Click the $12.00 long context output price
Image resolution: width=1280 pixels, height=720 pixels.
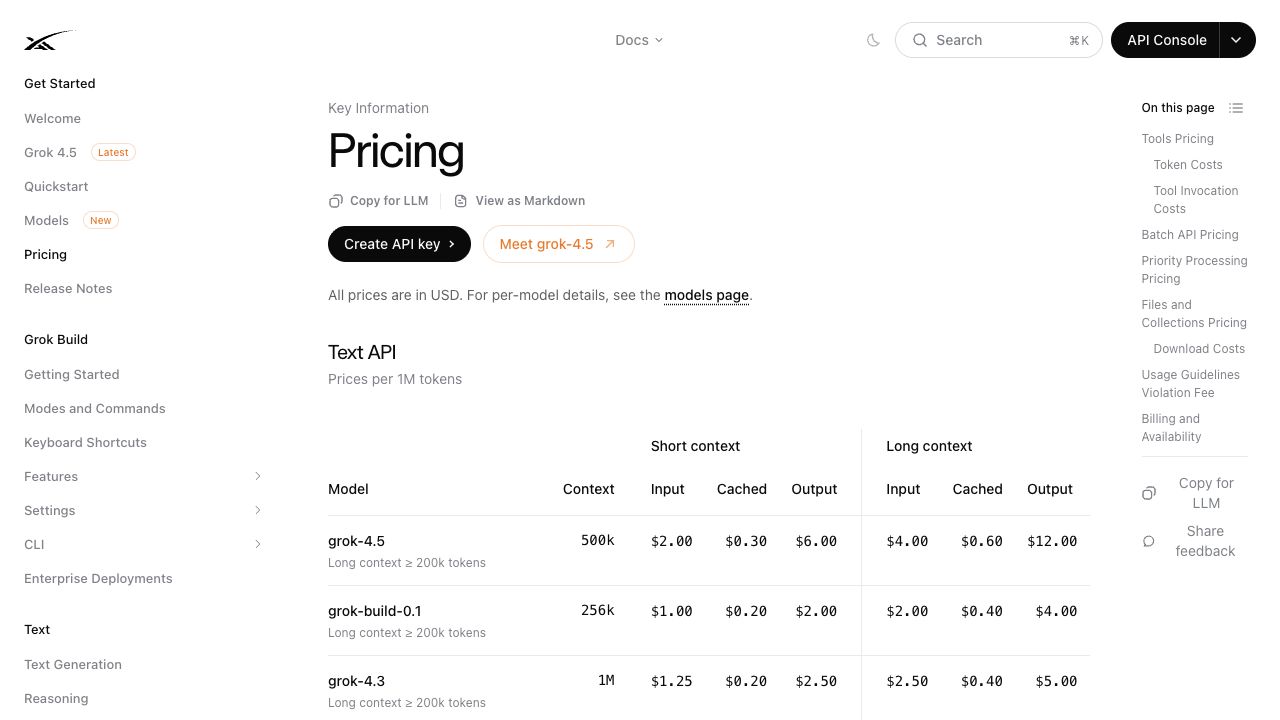coord(1052,541)
